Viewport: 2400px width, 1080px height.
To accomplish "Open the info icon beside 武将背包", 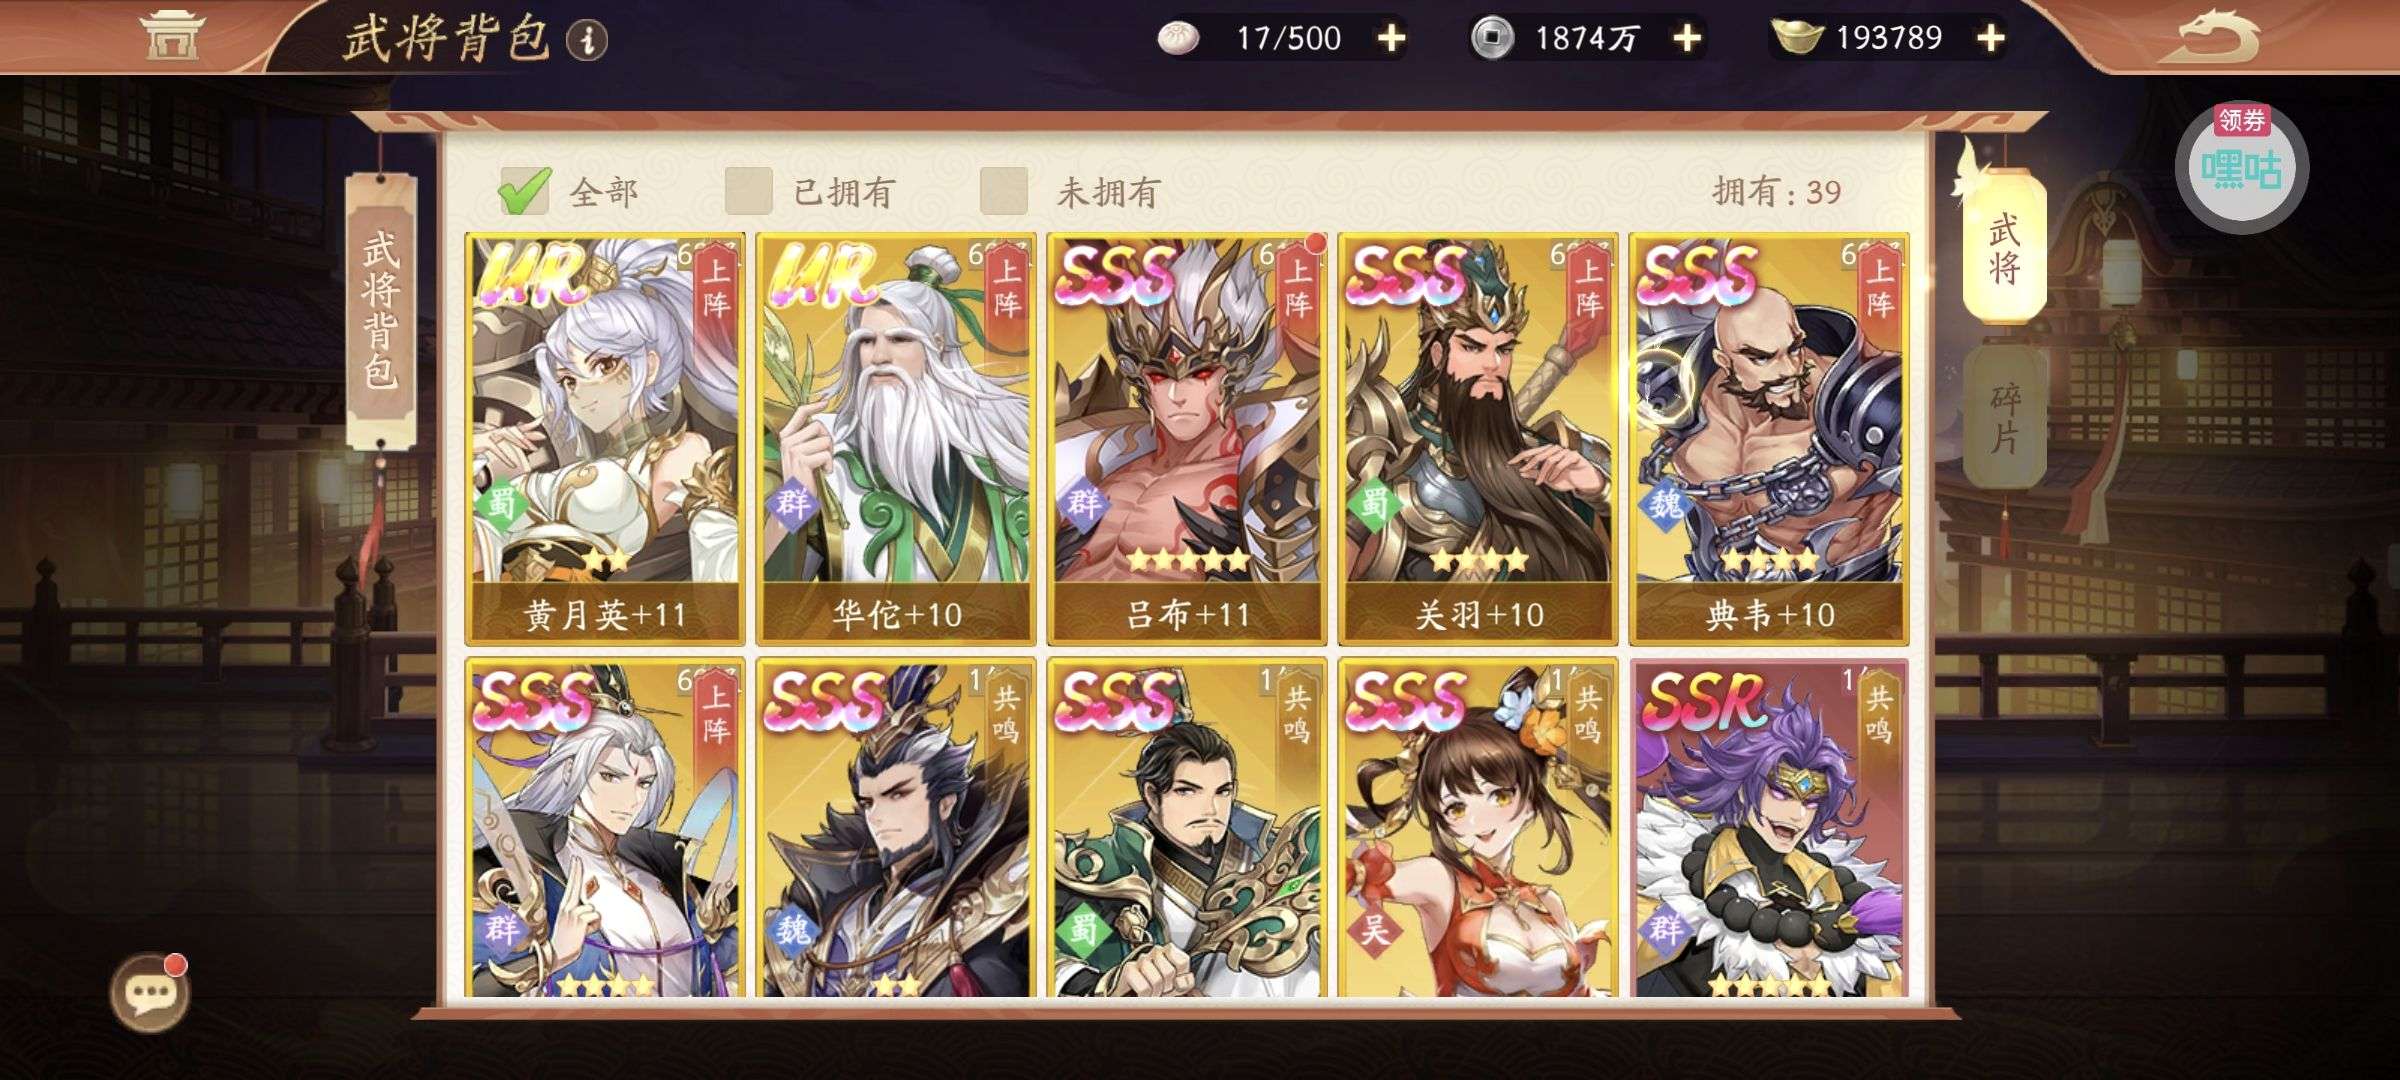I will (x=587, y=40).
